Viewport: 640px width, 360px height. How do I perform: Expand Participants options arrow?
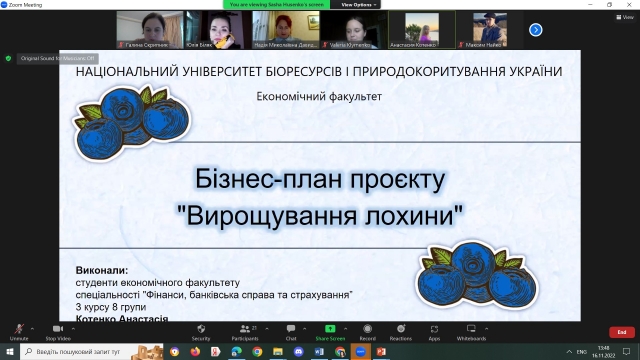coord(267,329)
